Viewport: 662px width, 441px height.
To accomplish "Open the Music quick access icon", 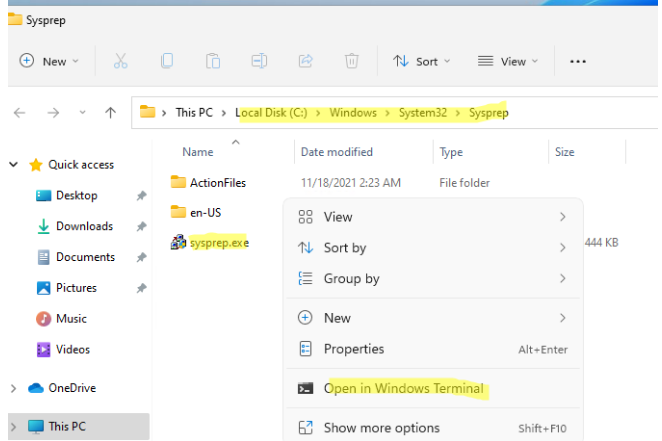I will 43,319.
